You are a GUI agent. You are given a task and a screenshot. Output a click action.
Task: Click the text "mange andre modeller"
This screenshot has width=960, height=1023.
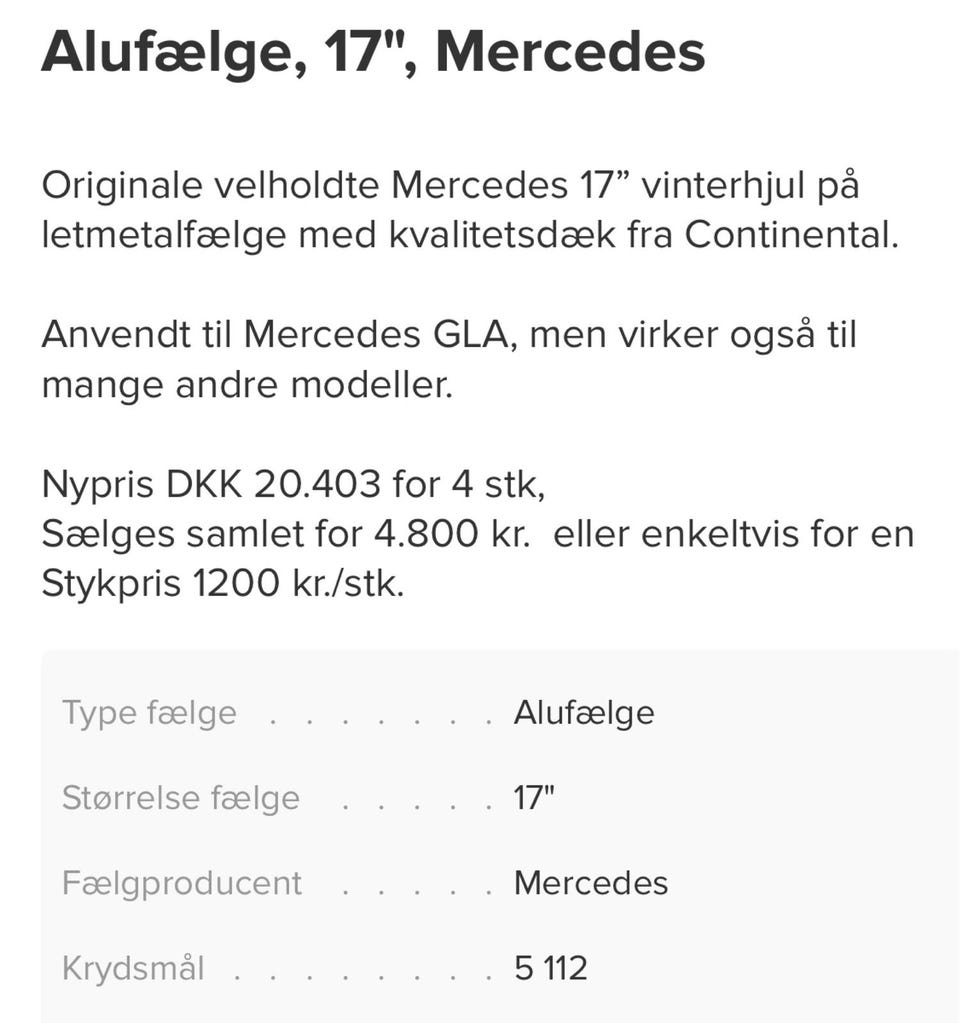click(247, 385)
